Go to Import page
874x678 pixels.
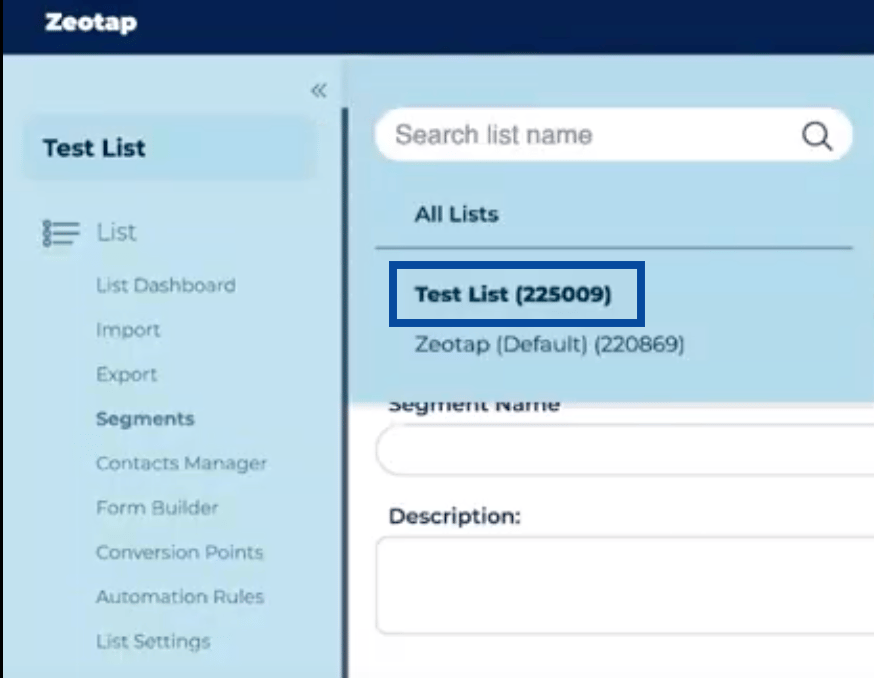point(128,330)
